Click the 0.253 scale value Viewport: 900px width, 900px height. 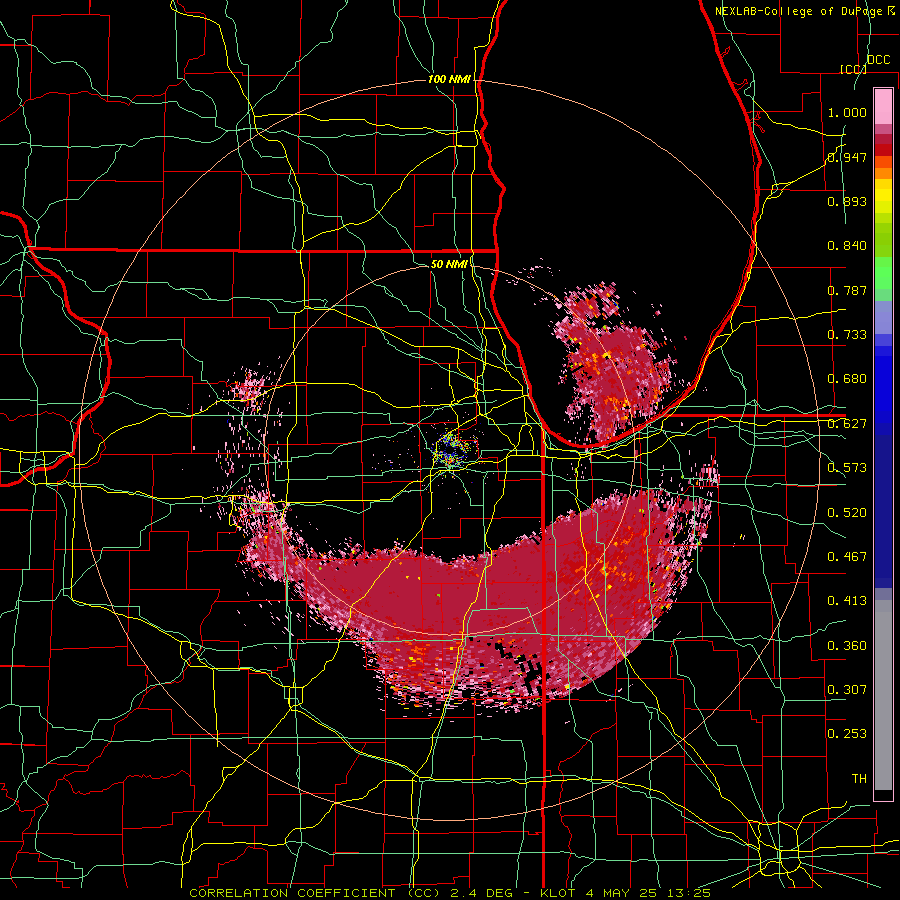point(847,734)
